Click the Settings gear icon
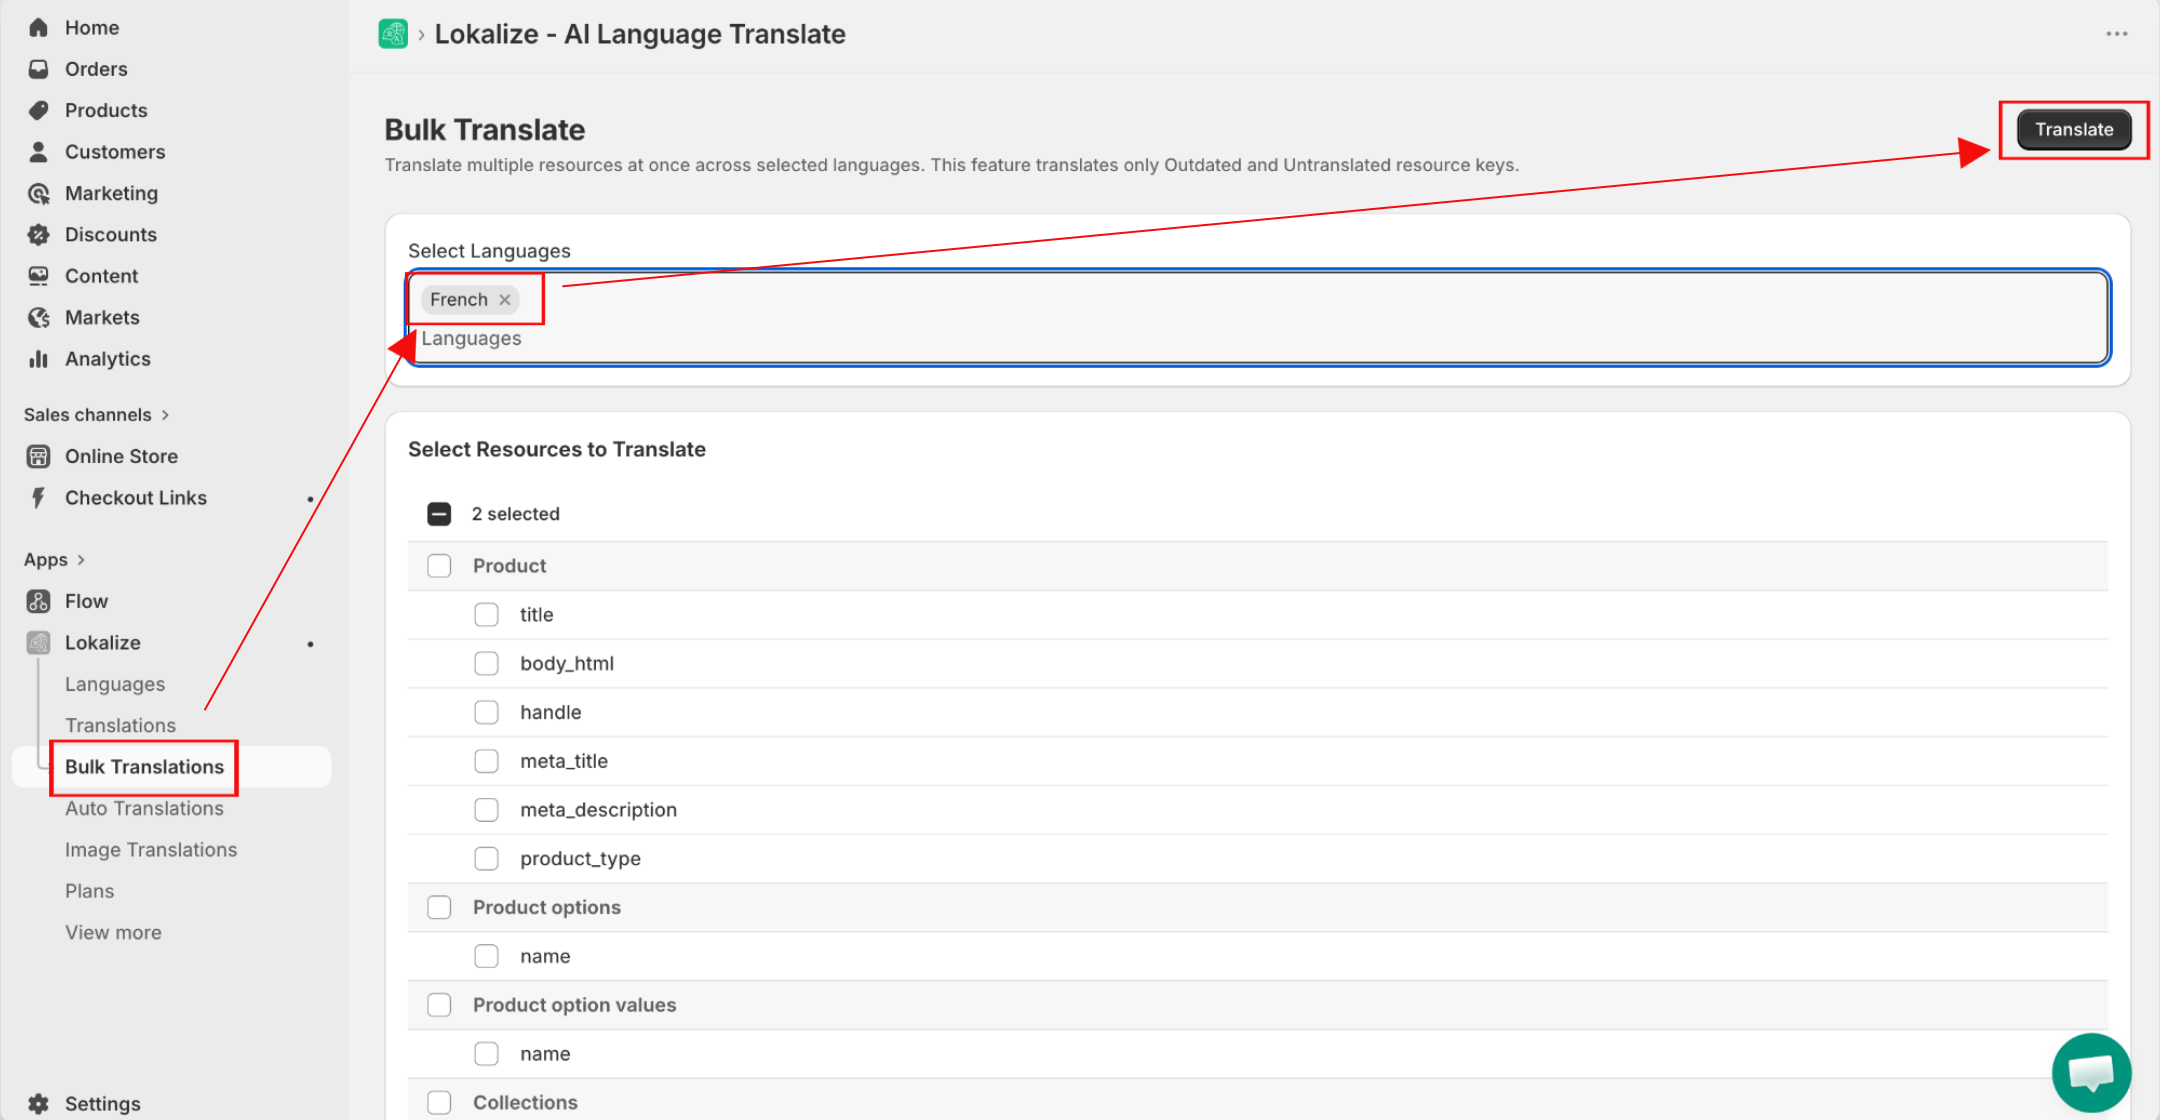This screenshot has height=1120, width=2160. 38,1104
